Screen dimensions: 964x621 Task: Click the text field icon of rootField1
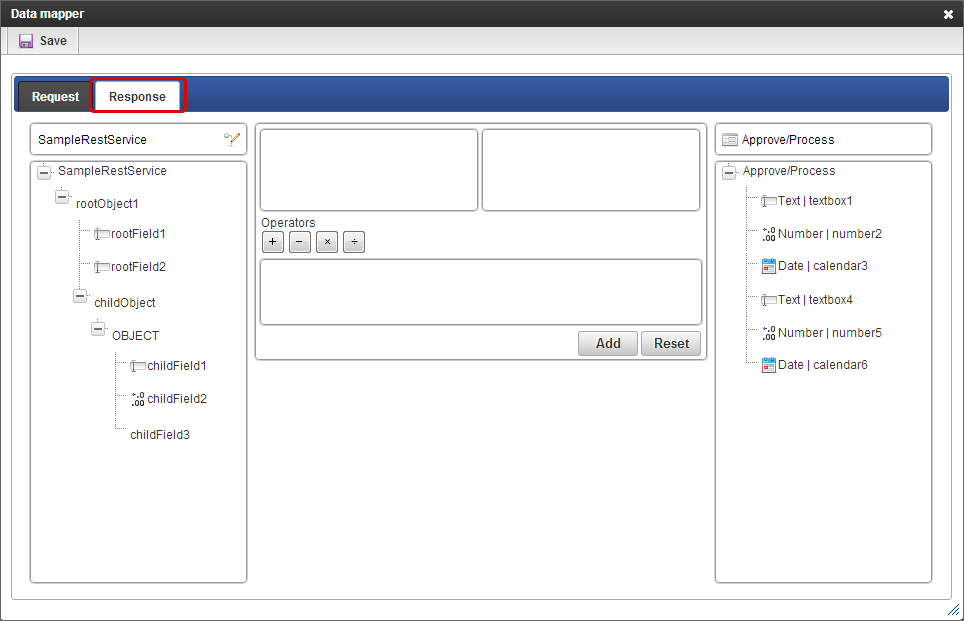102,234
